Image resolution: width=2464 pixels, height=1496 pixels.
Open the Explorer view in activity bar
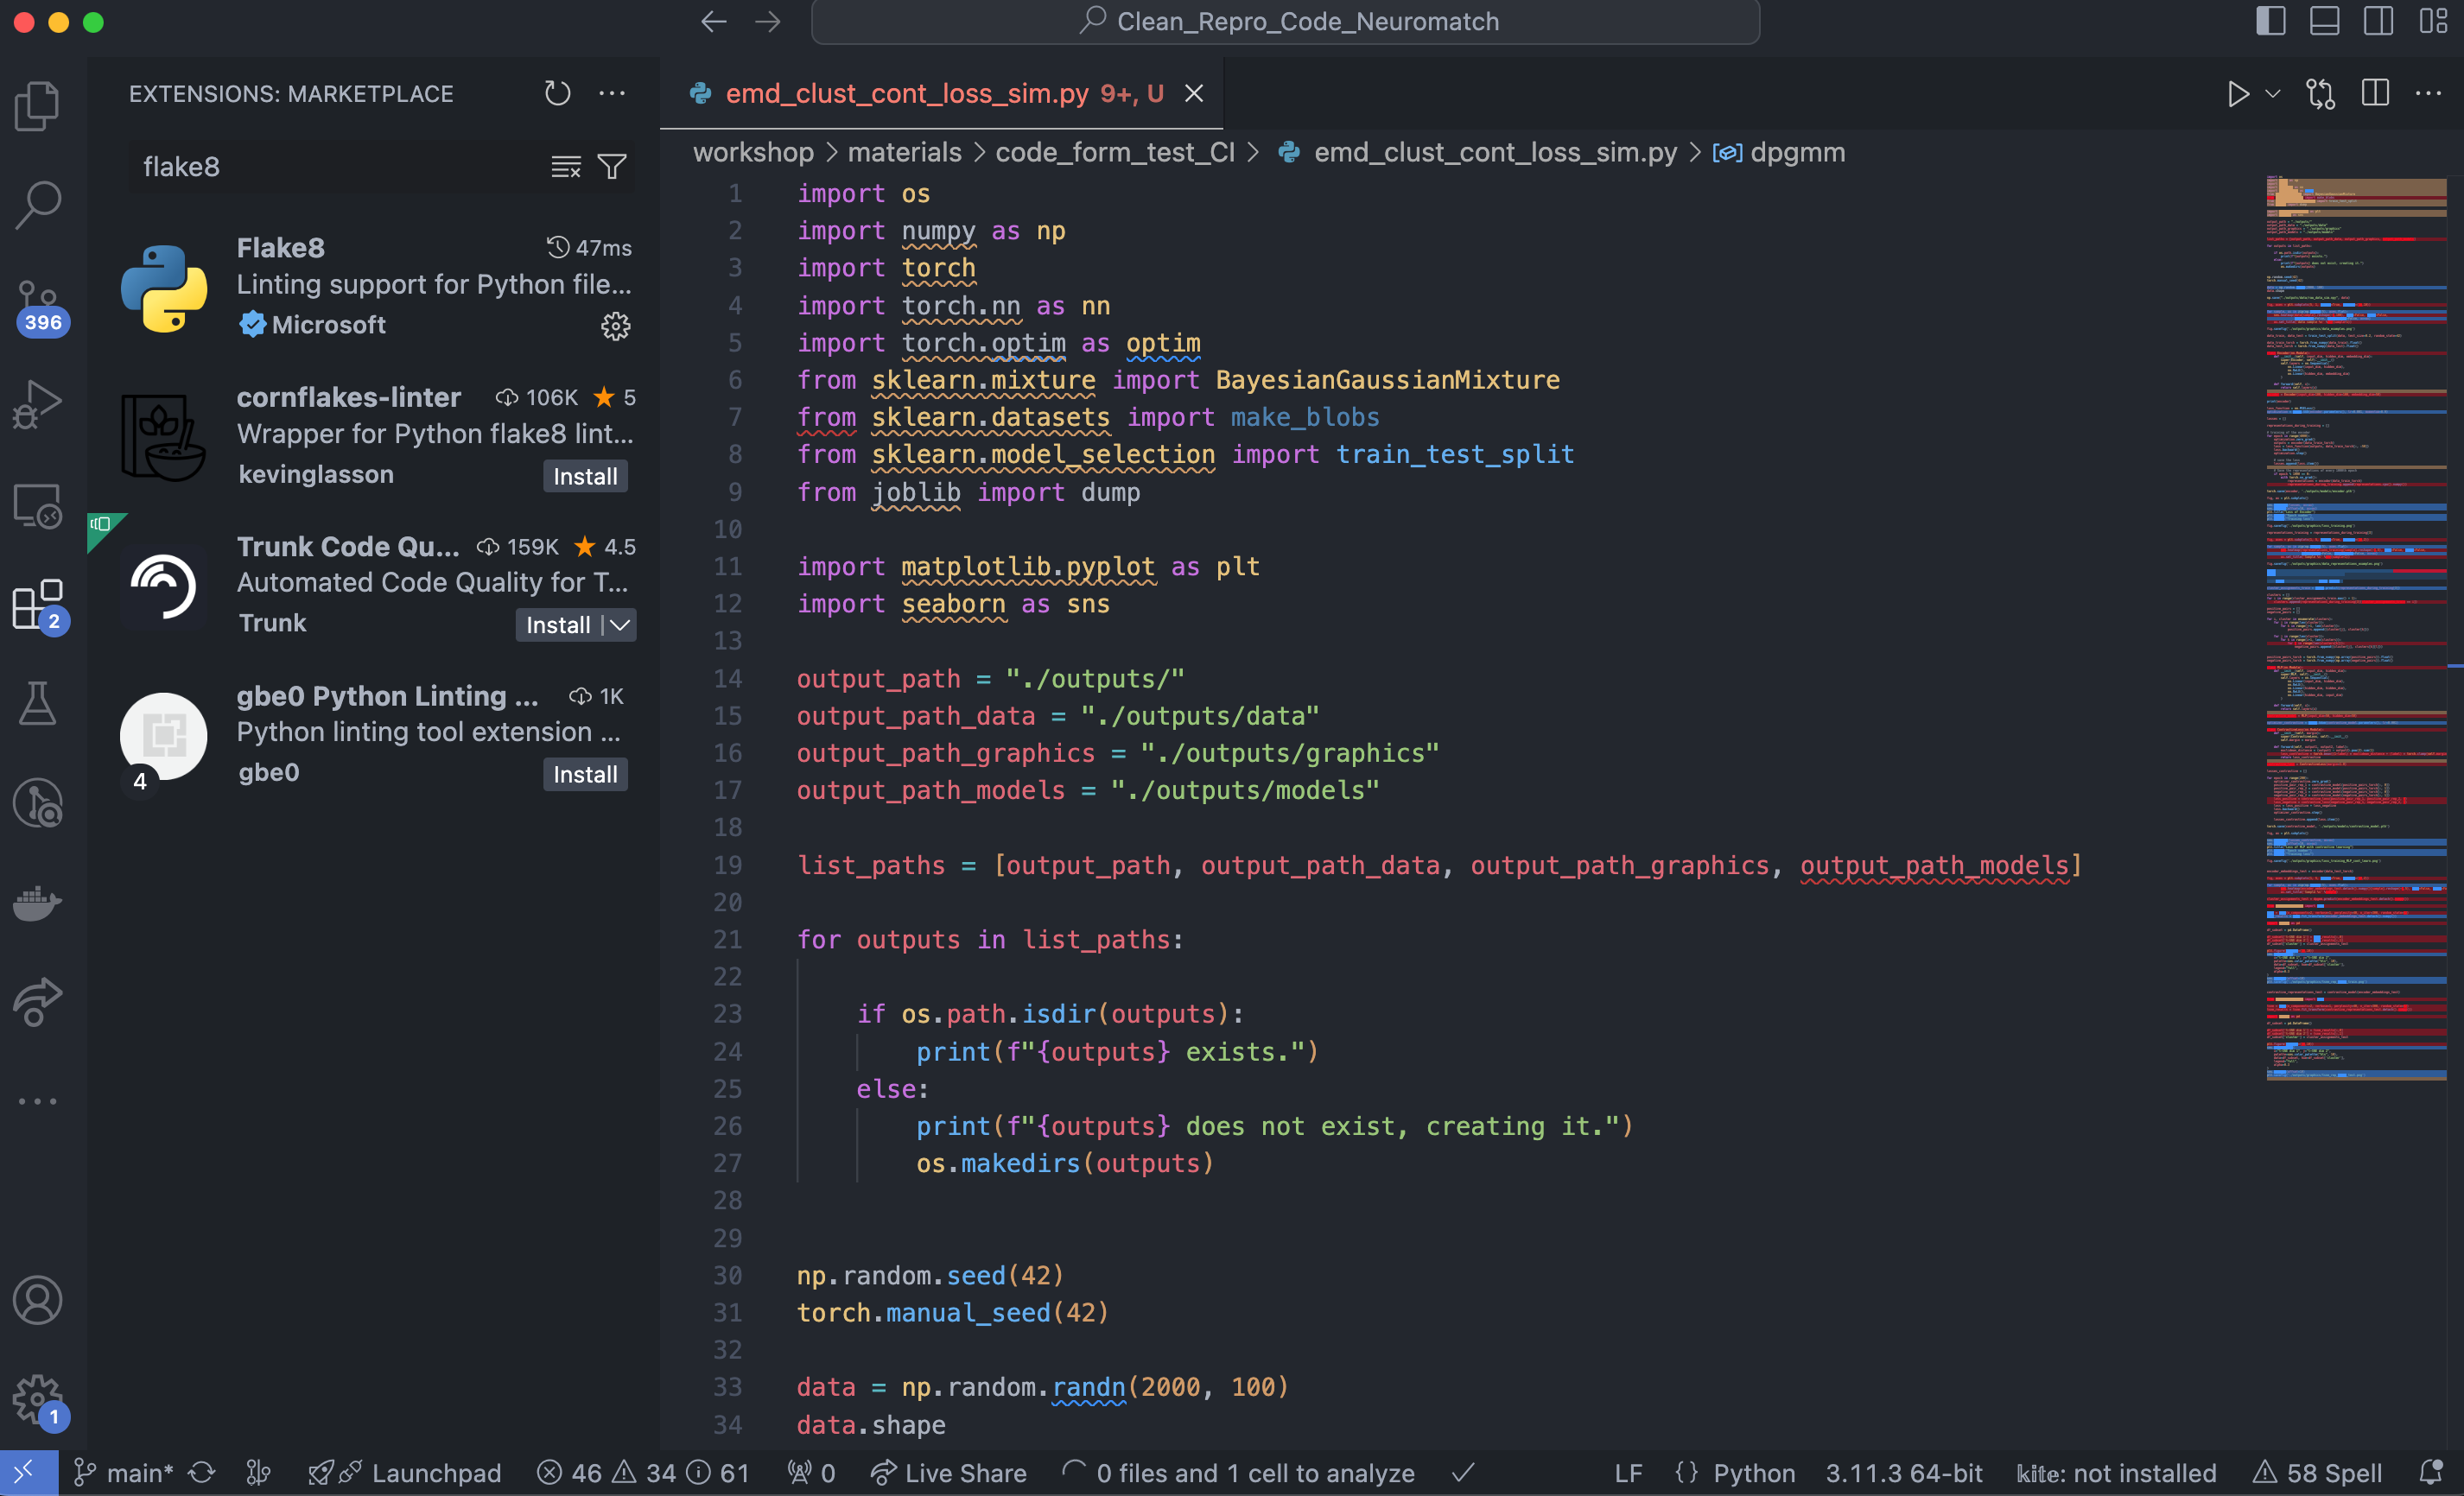coord(38,105)
